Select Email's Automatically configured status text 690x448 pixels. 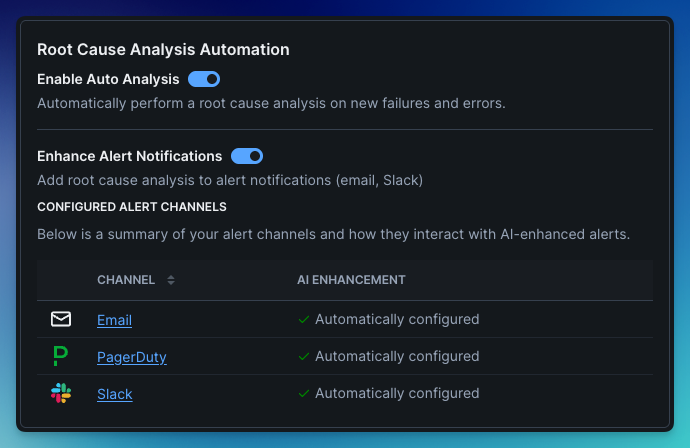397,320
